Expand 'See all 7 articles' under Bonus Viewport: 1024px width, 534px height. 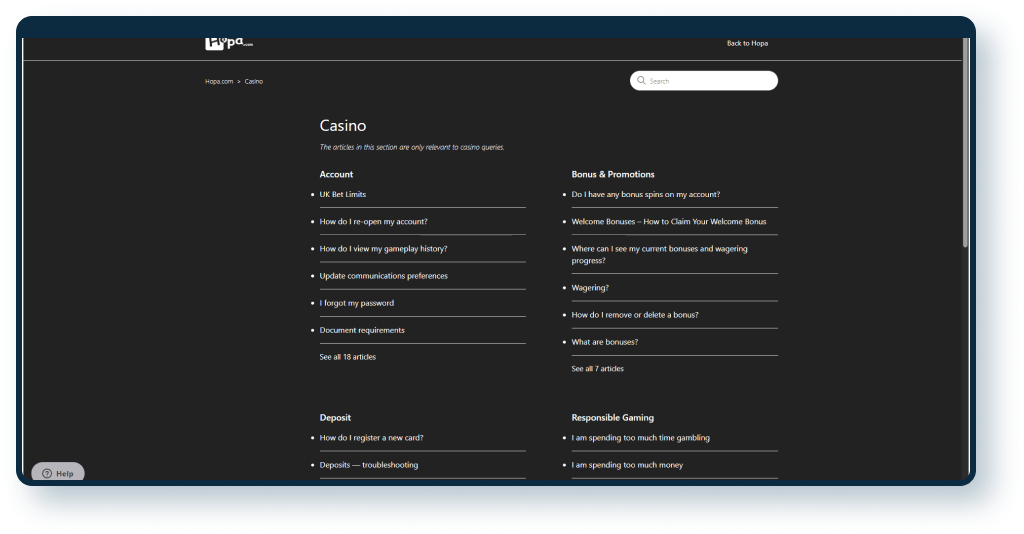click(x=597, y=368)
